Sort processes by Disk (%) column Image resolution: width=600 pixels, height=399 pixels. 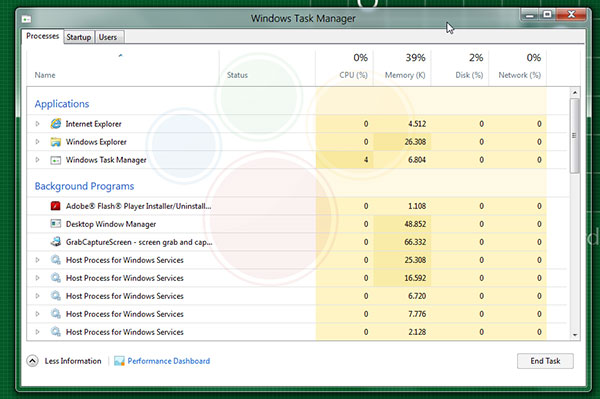(469, 75)
